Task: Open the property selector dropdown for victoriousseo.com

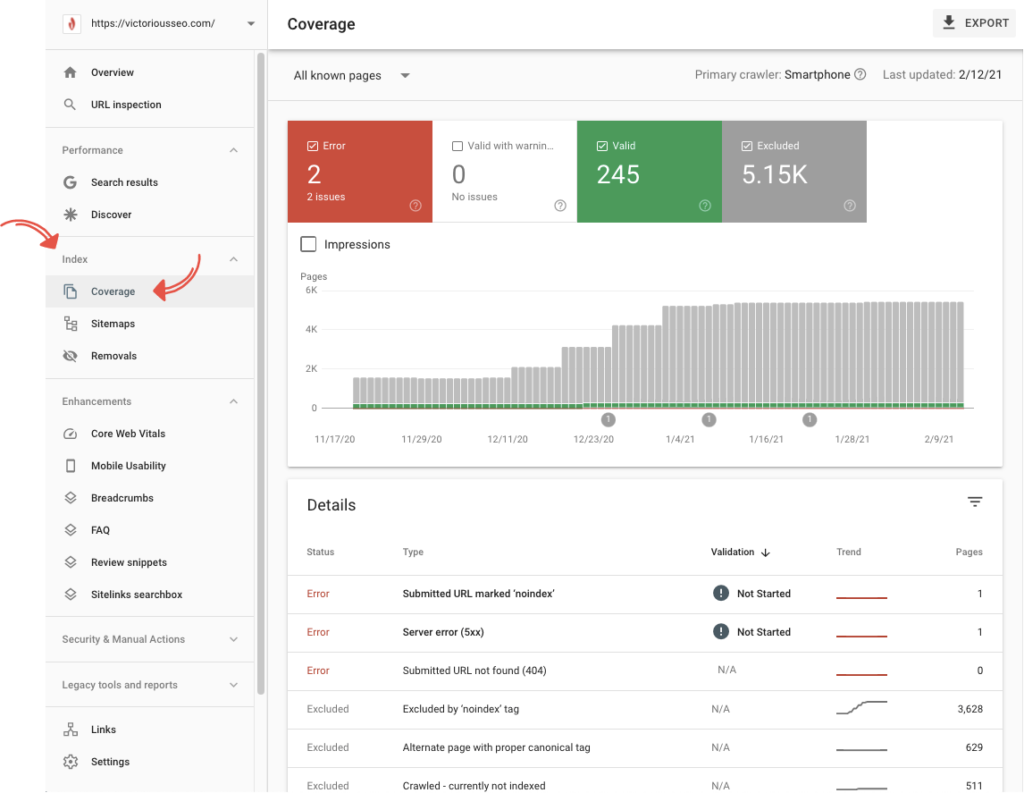Action: [x=250, y=24]
